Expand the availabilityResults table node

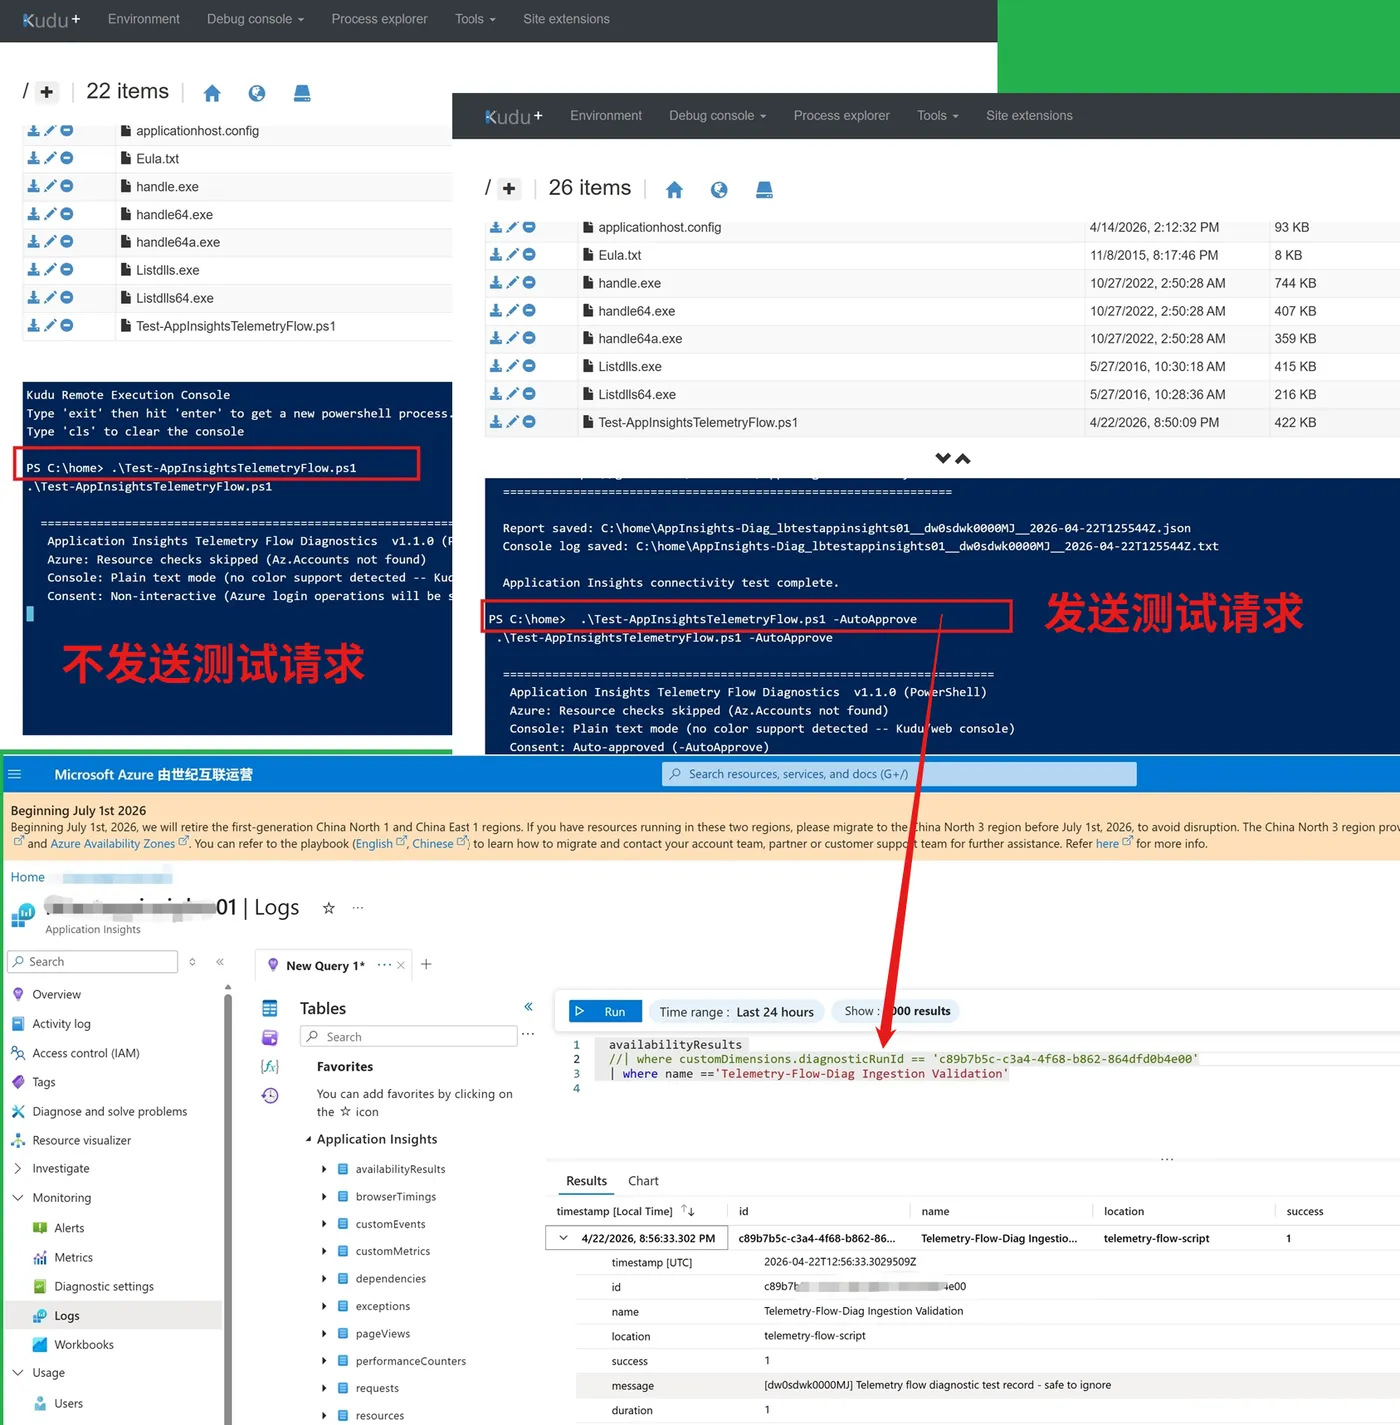(324, 1169)
